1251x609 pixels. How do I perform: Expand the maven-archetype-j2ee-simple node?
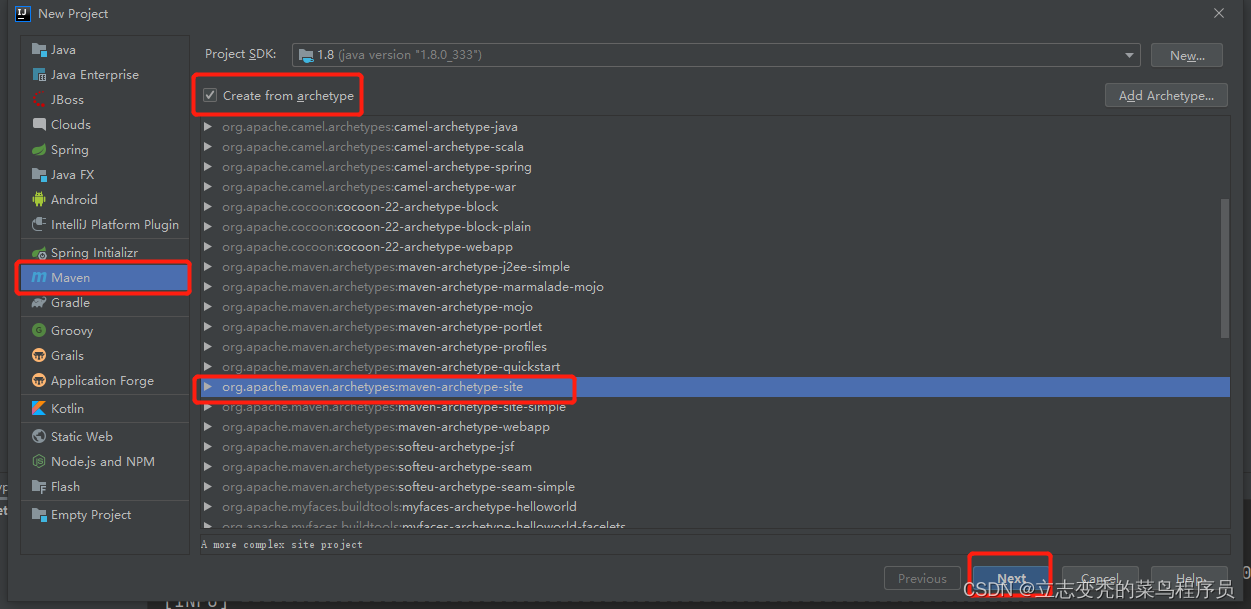tap(208, 267)
